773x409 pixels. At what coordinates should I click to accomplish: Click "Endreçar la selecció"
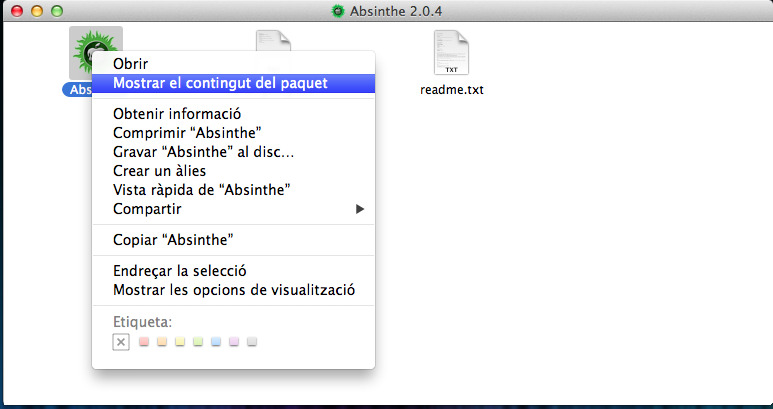tap(180, 271)
